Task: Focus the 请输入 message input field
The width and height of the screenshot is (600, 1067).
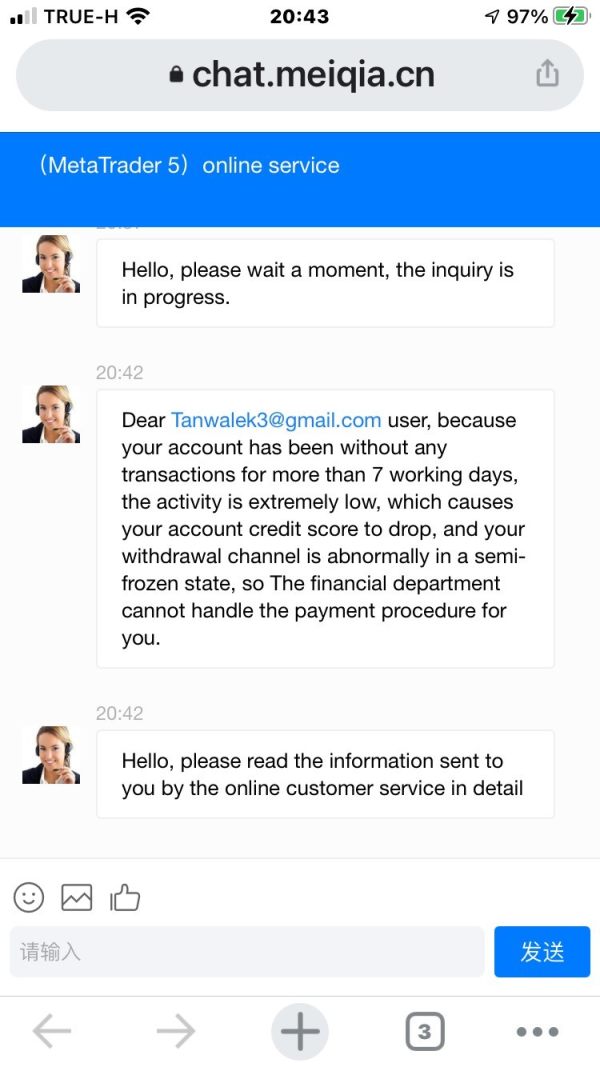Action: [247, 951]
